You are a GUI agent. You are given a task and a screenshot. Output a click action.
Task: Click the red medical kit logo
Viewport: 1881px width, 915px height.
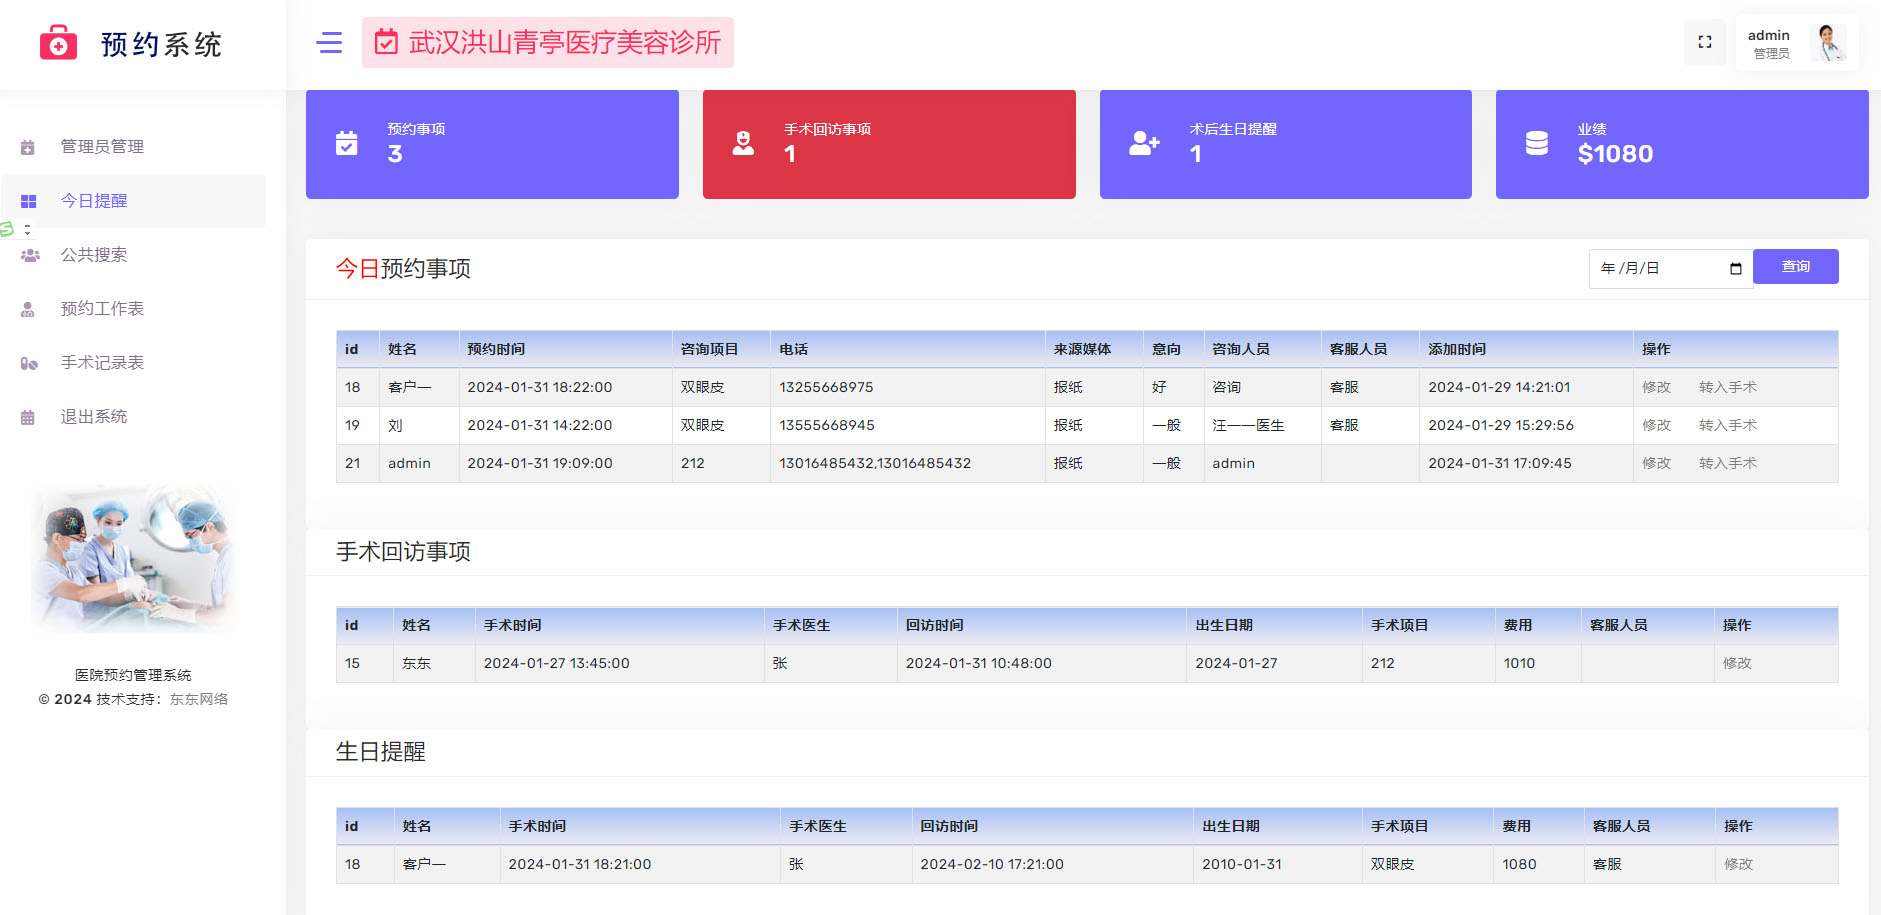coord(58,44)
